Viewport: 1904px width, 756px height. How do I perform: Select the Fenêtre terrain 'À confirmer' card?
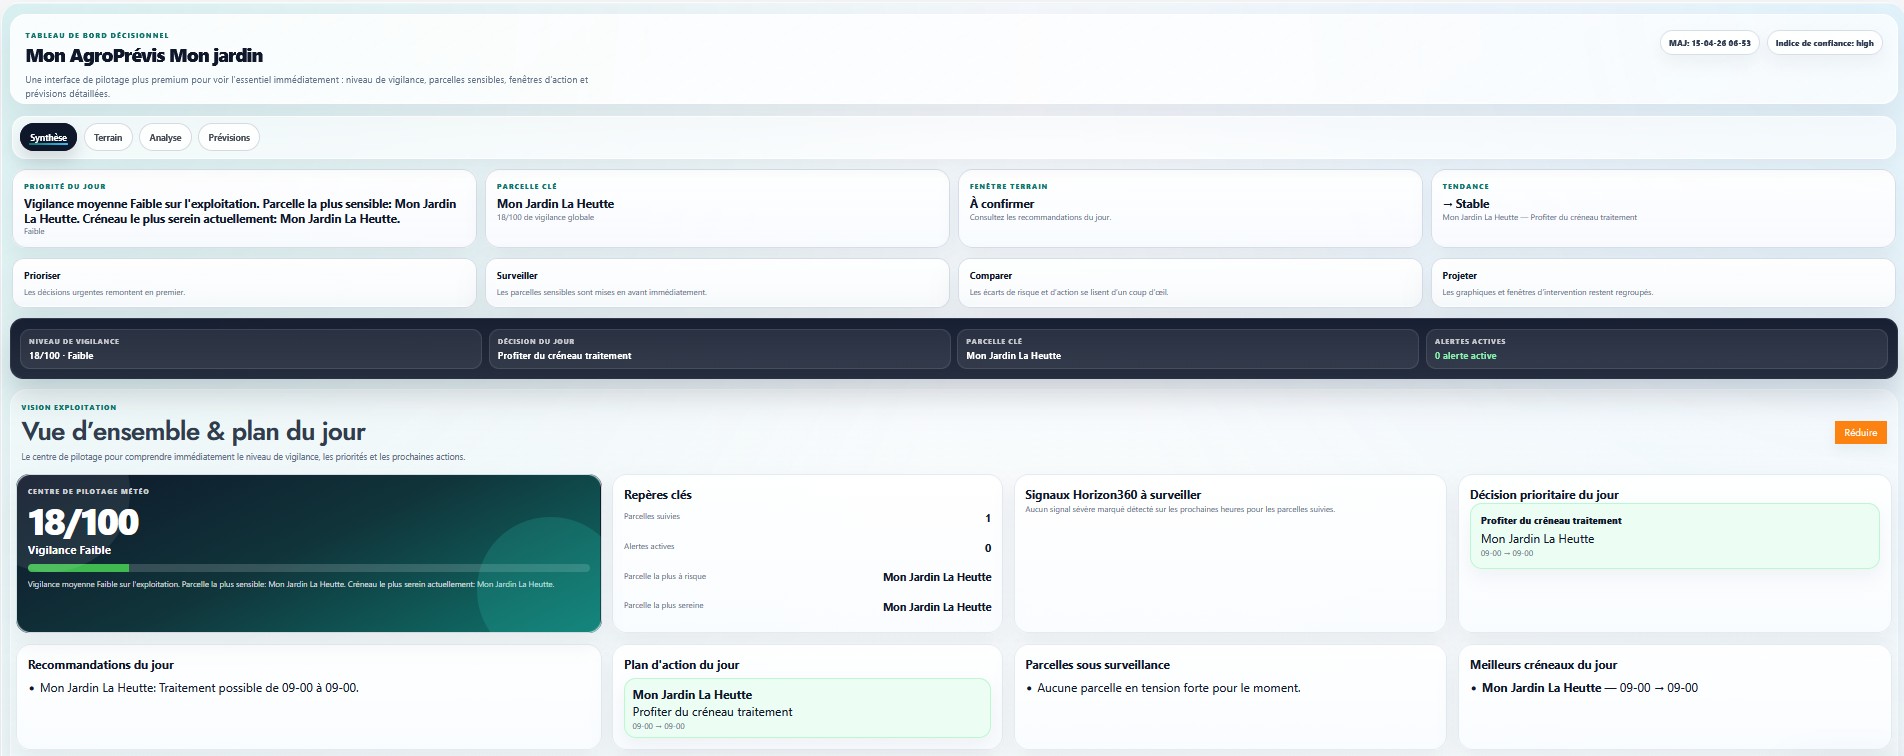pyautogui.click(x=1189, y=208)
